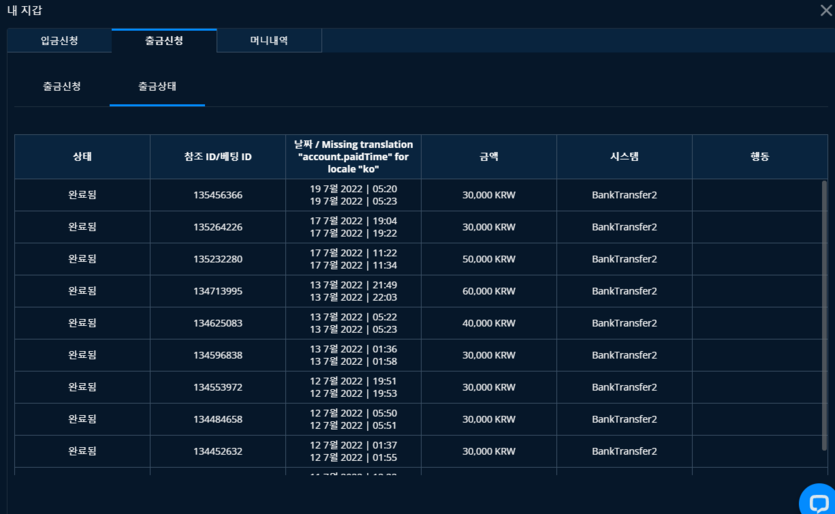Switch to the 입금신청 tab

coord(60,40)
